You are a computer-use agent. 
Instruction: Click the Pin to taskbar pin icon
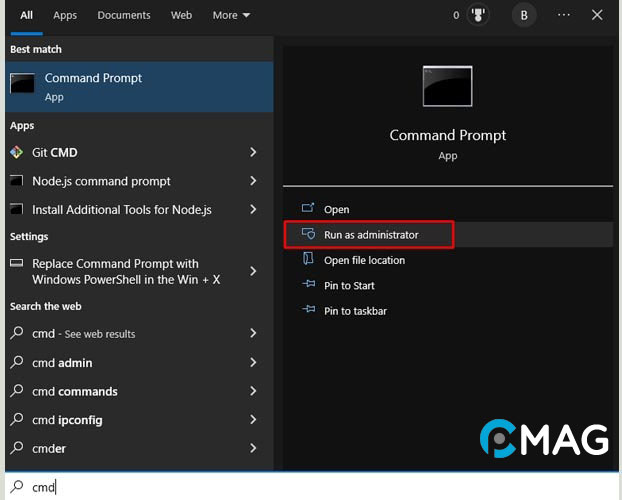click(309, 311)
